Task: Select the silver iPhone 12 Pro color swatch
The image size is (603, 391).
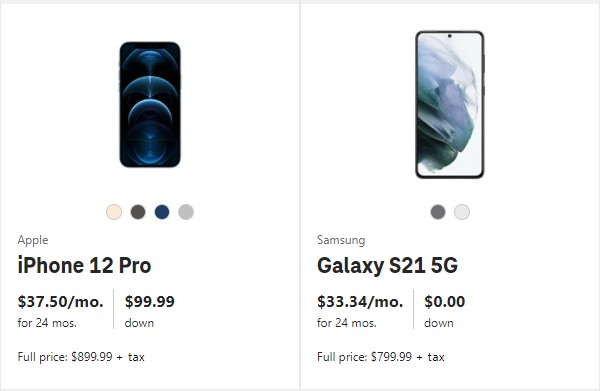Action: [x=186, y=212]
